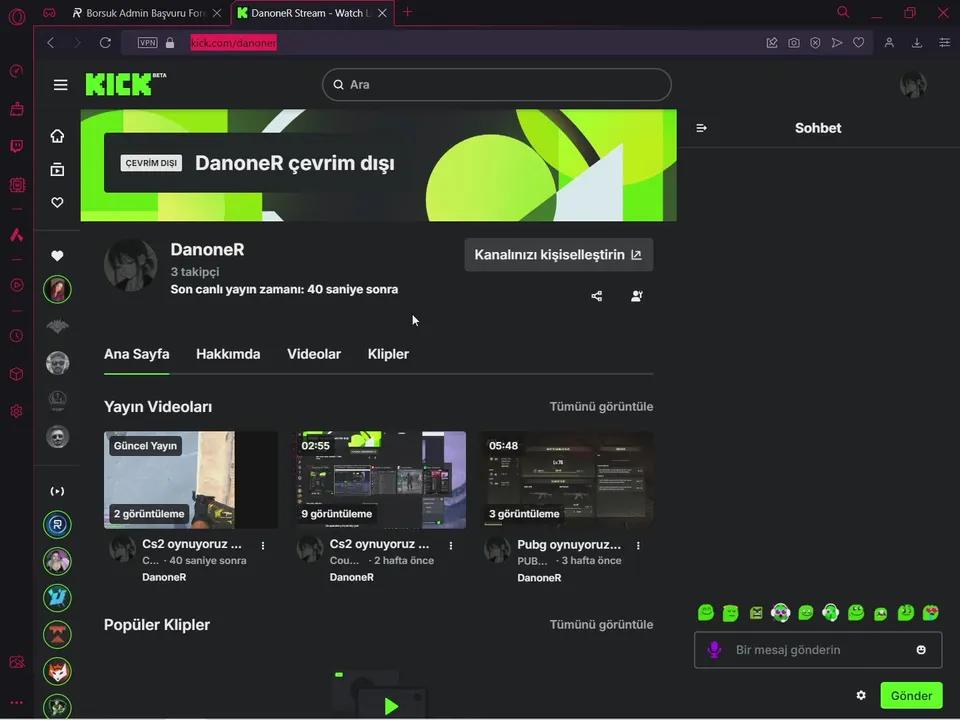Send message with Gönder button
The height and width of the screenshot is (720, 960).
[911, 696]
